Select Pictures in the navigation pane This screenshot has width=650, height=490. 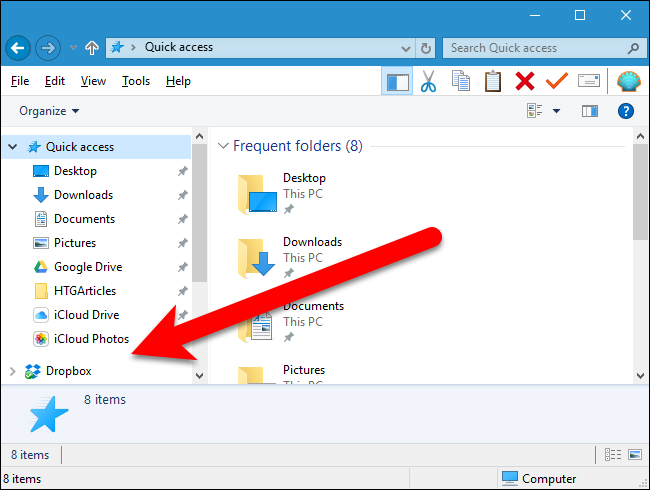pyautogui.click(x=75, y=243)
